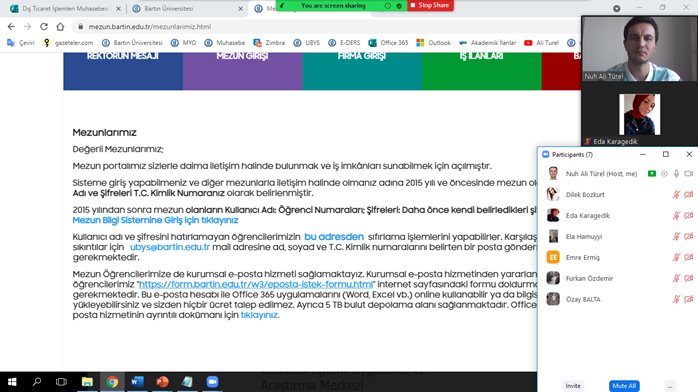Viewport: 698px width, 392px height.
Task: Toggle the host camera icon in Participants
Action: pyautogui.click(x=689, y=174)
